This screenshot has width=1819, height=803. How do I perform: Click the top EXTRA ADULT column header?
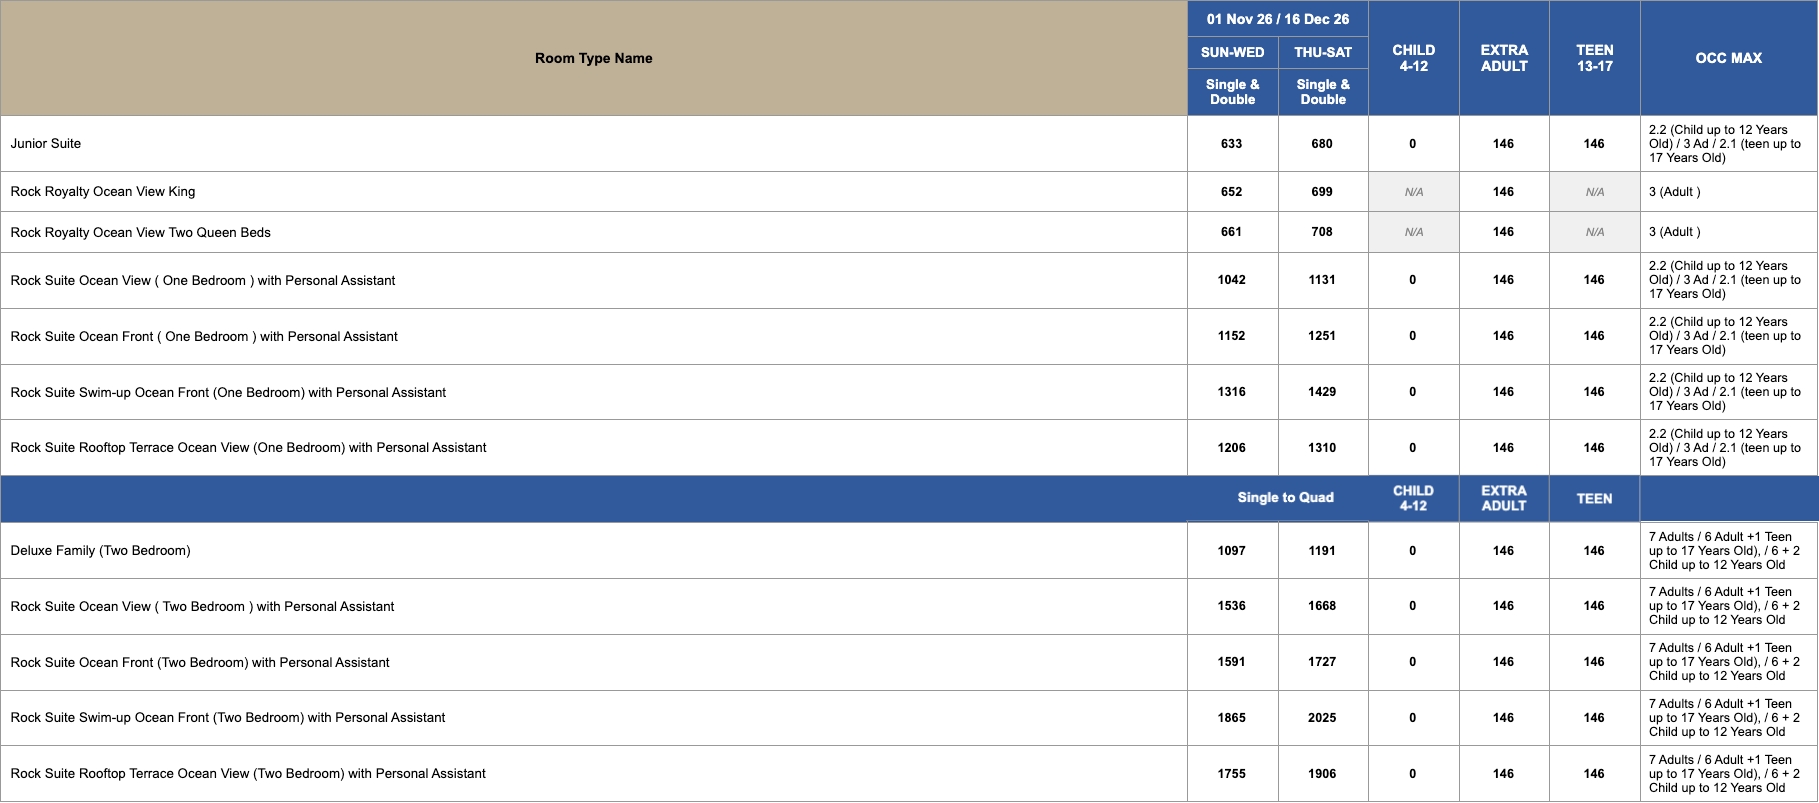pos(1504,58)
